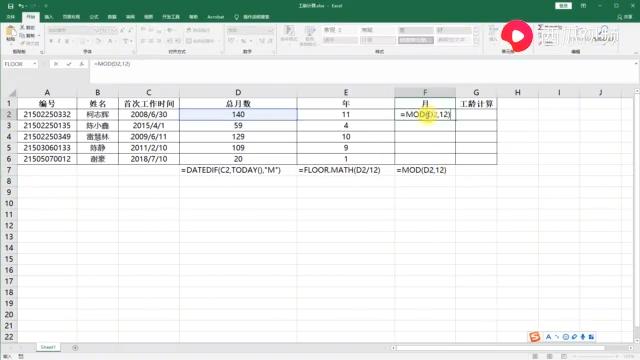Click the AutoSum sigma icon
This screenshot has height=360, width=640.
[540, 27]
